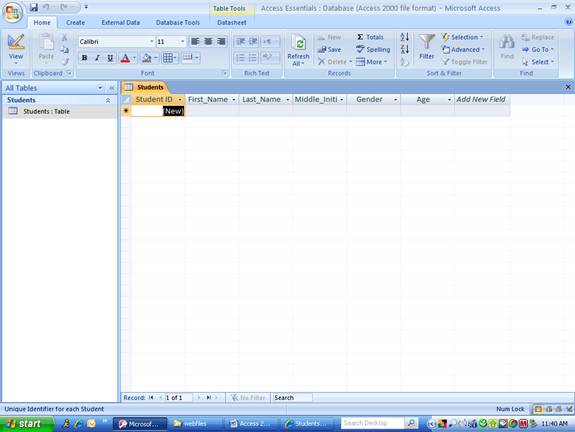
Task: Click Save record button
Action: click(330, 50)
